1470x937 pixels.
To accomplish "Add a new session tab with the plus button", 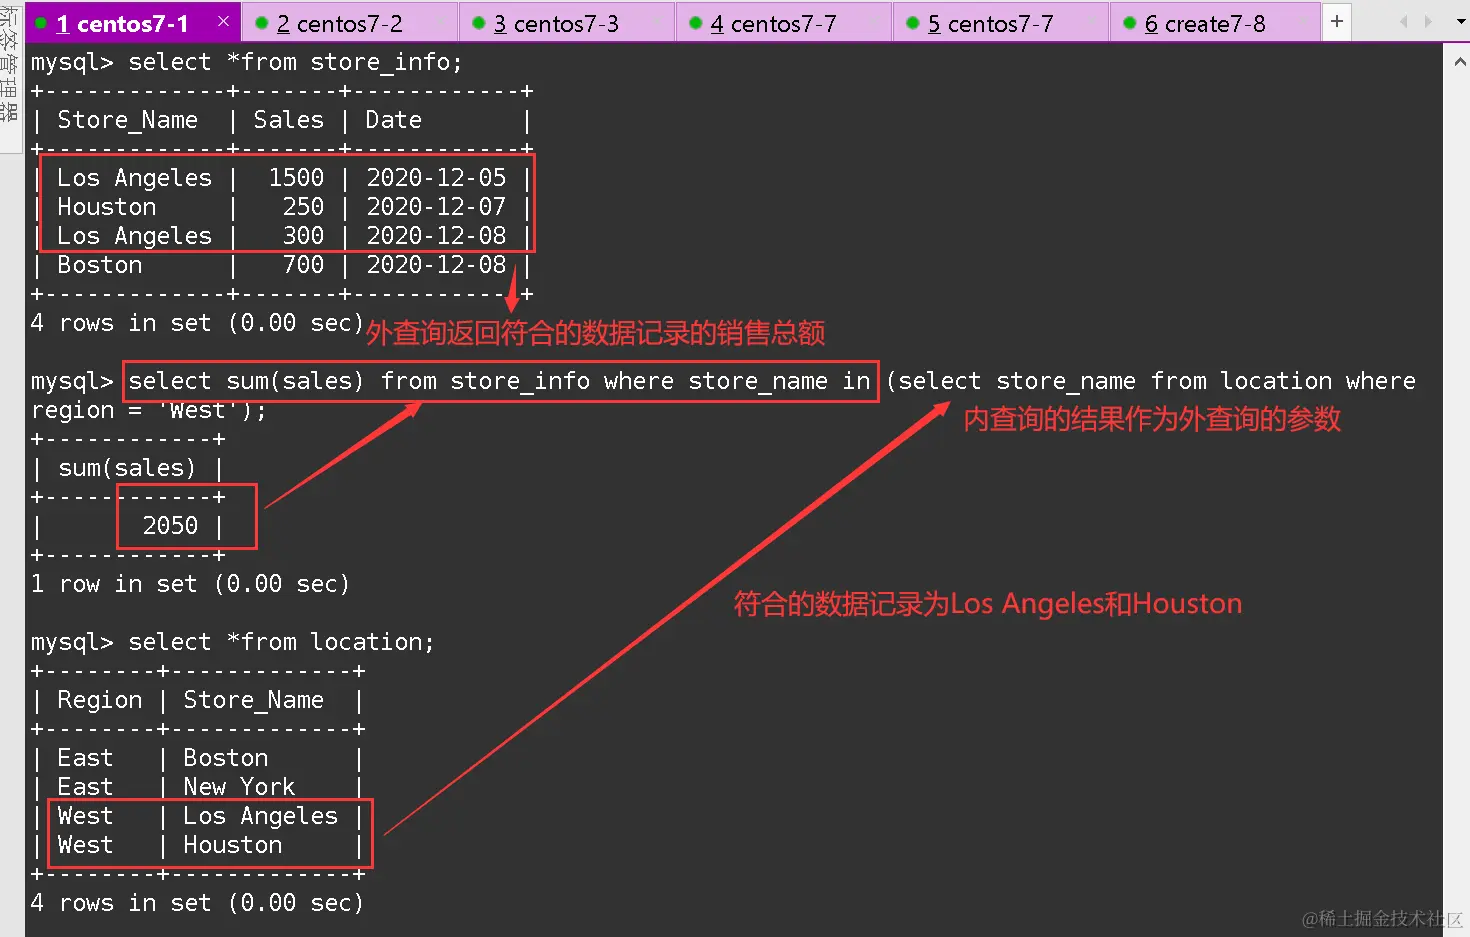I will (x=1337, y=21).
